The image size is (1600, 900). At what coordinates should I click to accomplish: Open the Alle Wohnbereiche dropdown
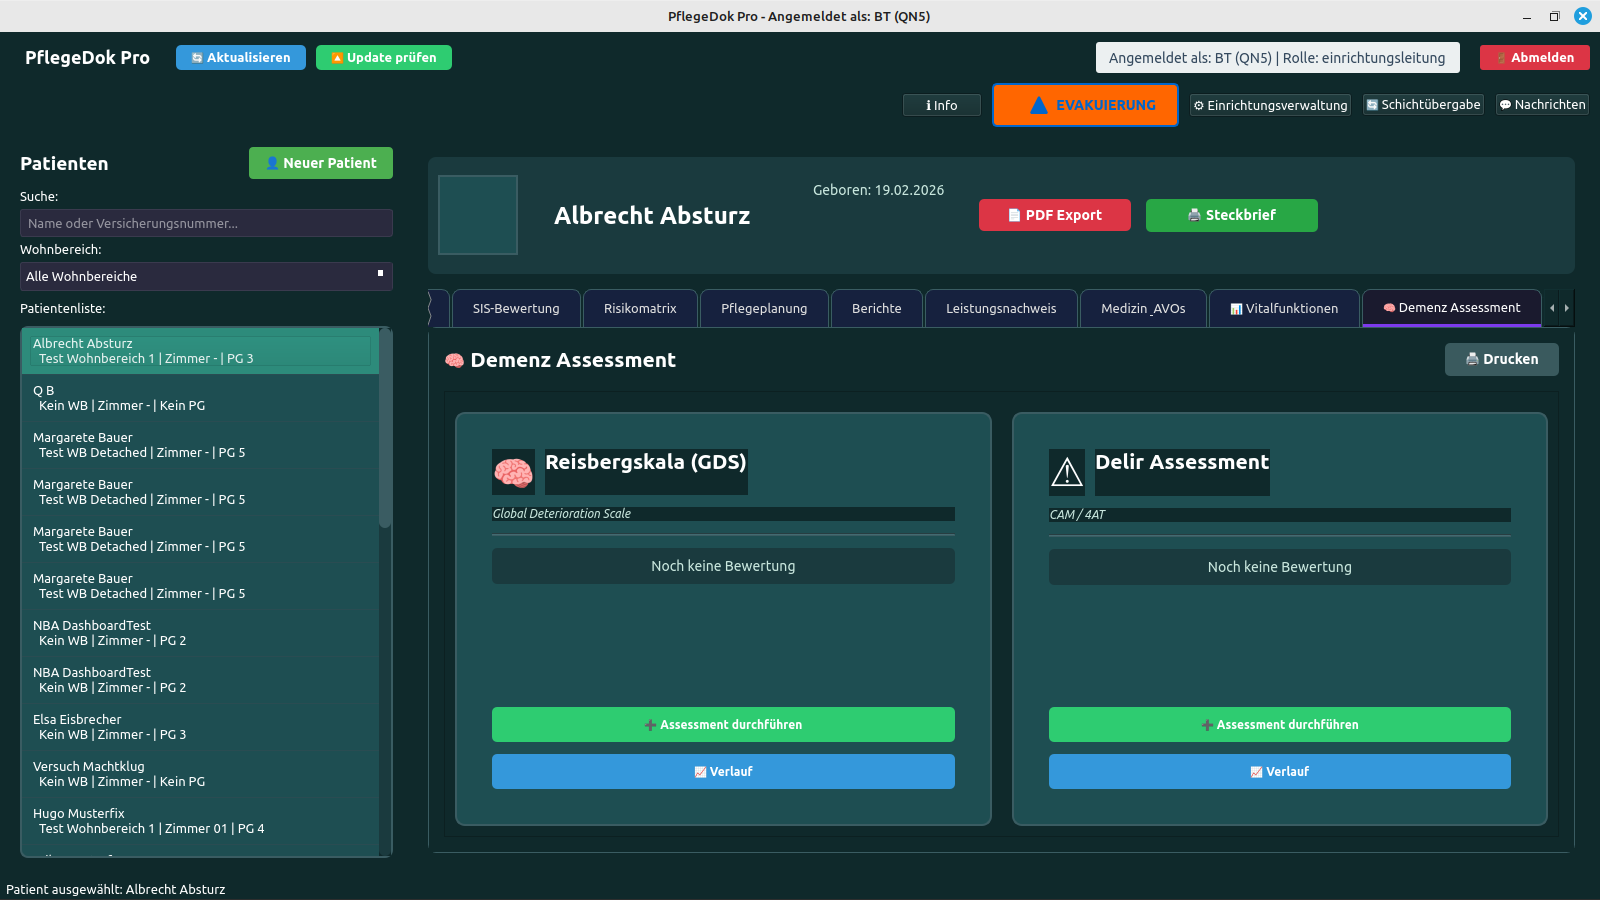[206, 276]
